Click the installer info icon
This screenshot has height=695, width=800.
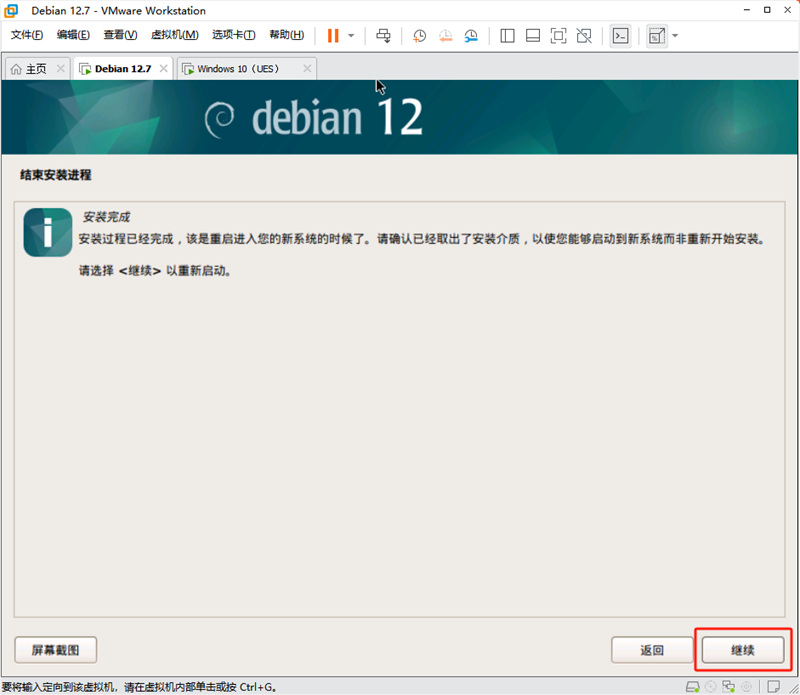pyautogui.click(x=48, y=232)
